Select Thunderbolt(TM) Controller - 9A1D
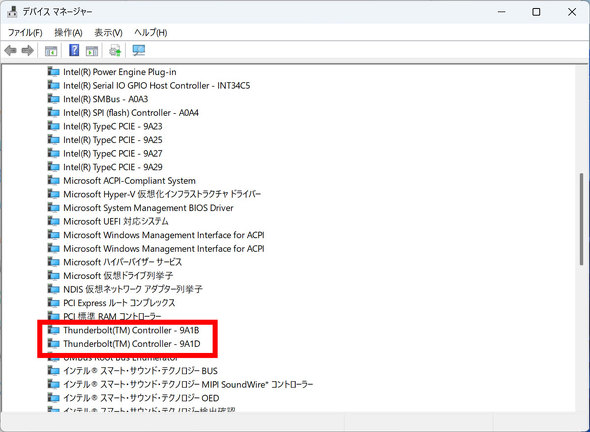The width and height of the screenshot is (590, 432). [x=132, y=344]
